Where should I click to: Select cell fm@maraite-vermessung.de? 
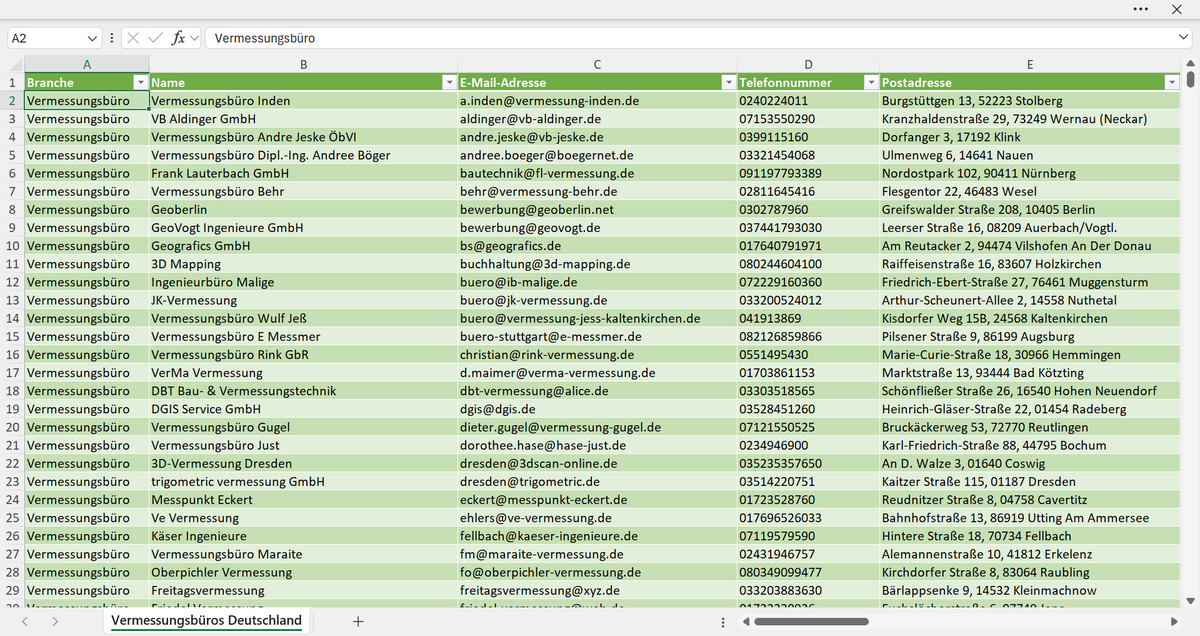point(597,554)
